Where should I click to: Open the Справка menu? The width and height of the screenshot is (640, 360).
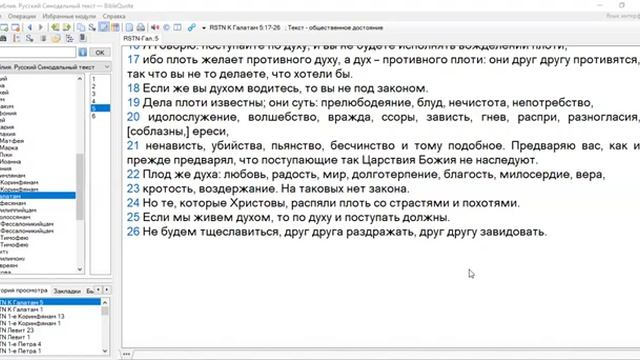tap(114, 16)
